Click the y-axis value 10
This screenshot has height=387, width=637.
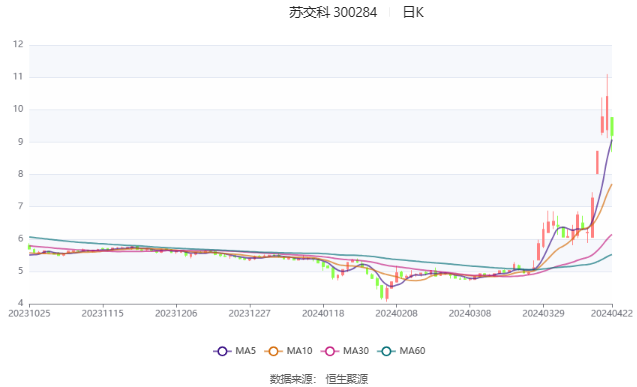(x=18, y=109)
